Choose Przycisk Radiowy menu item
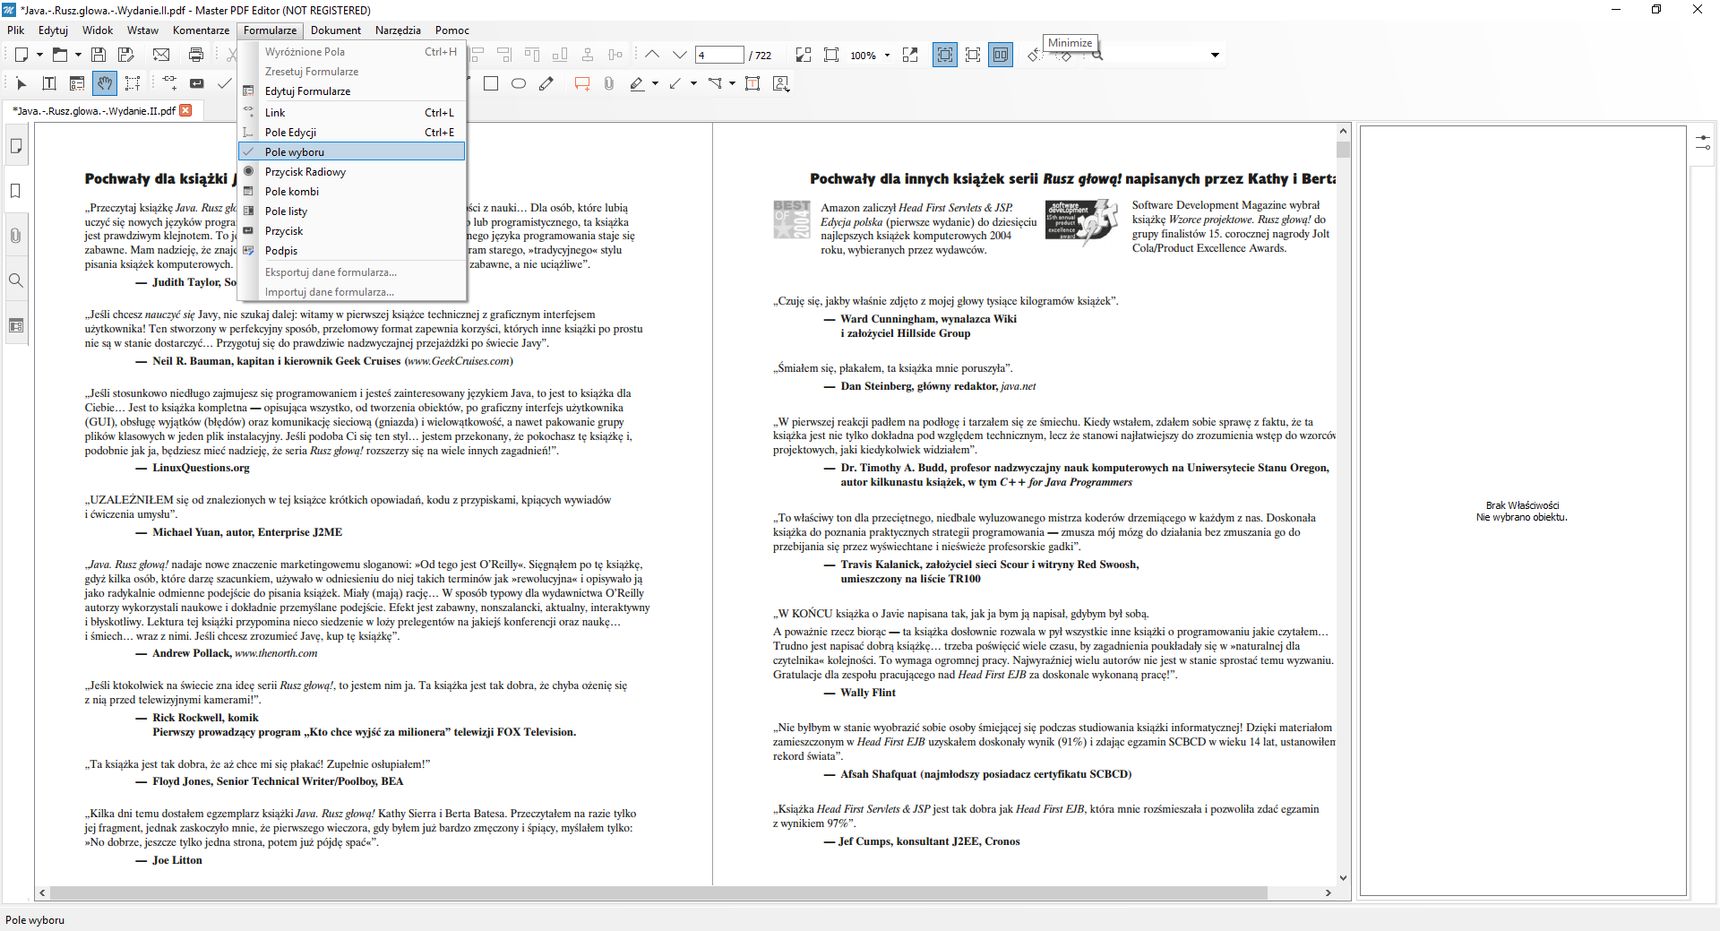 (352, 172)
